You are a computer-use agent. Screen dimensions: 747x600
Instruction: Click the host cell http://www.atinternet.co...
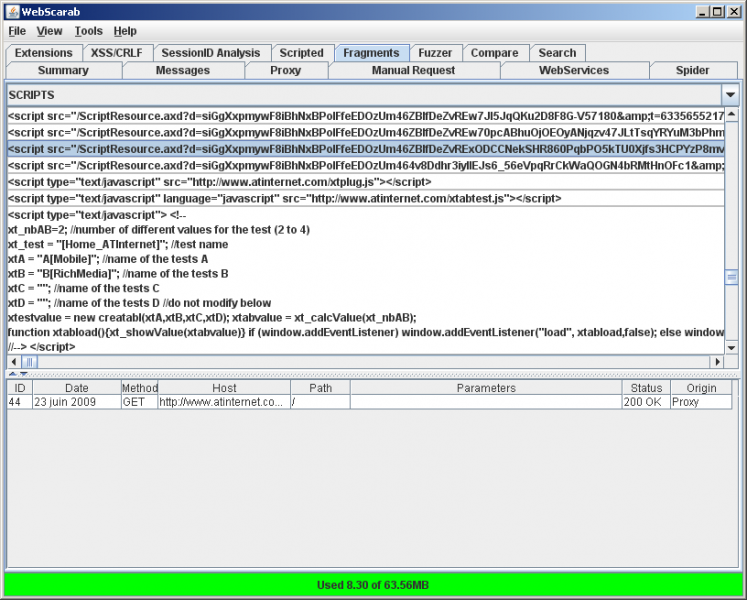tap(224, 402)
